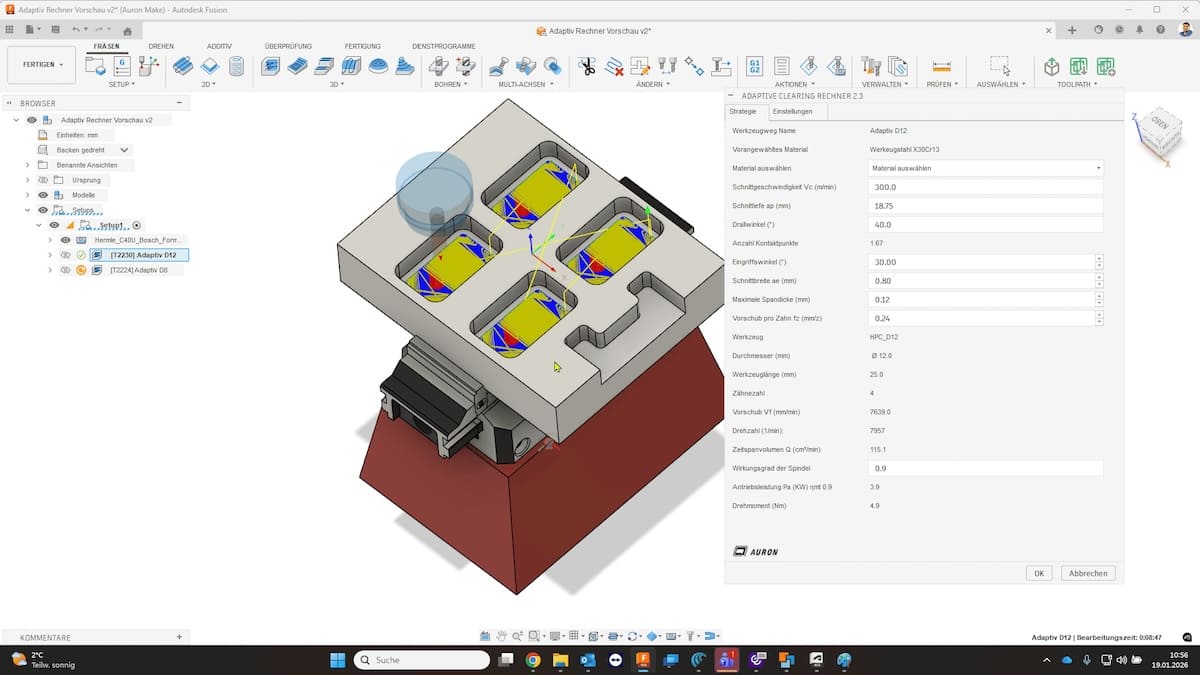Confirm the dialog with OK

coord(1038,573)
